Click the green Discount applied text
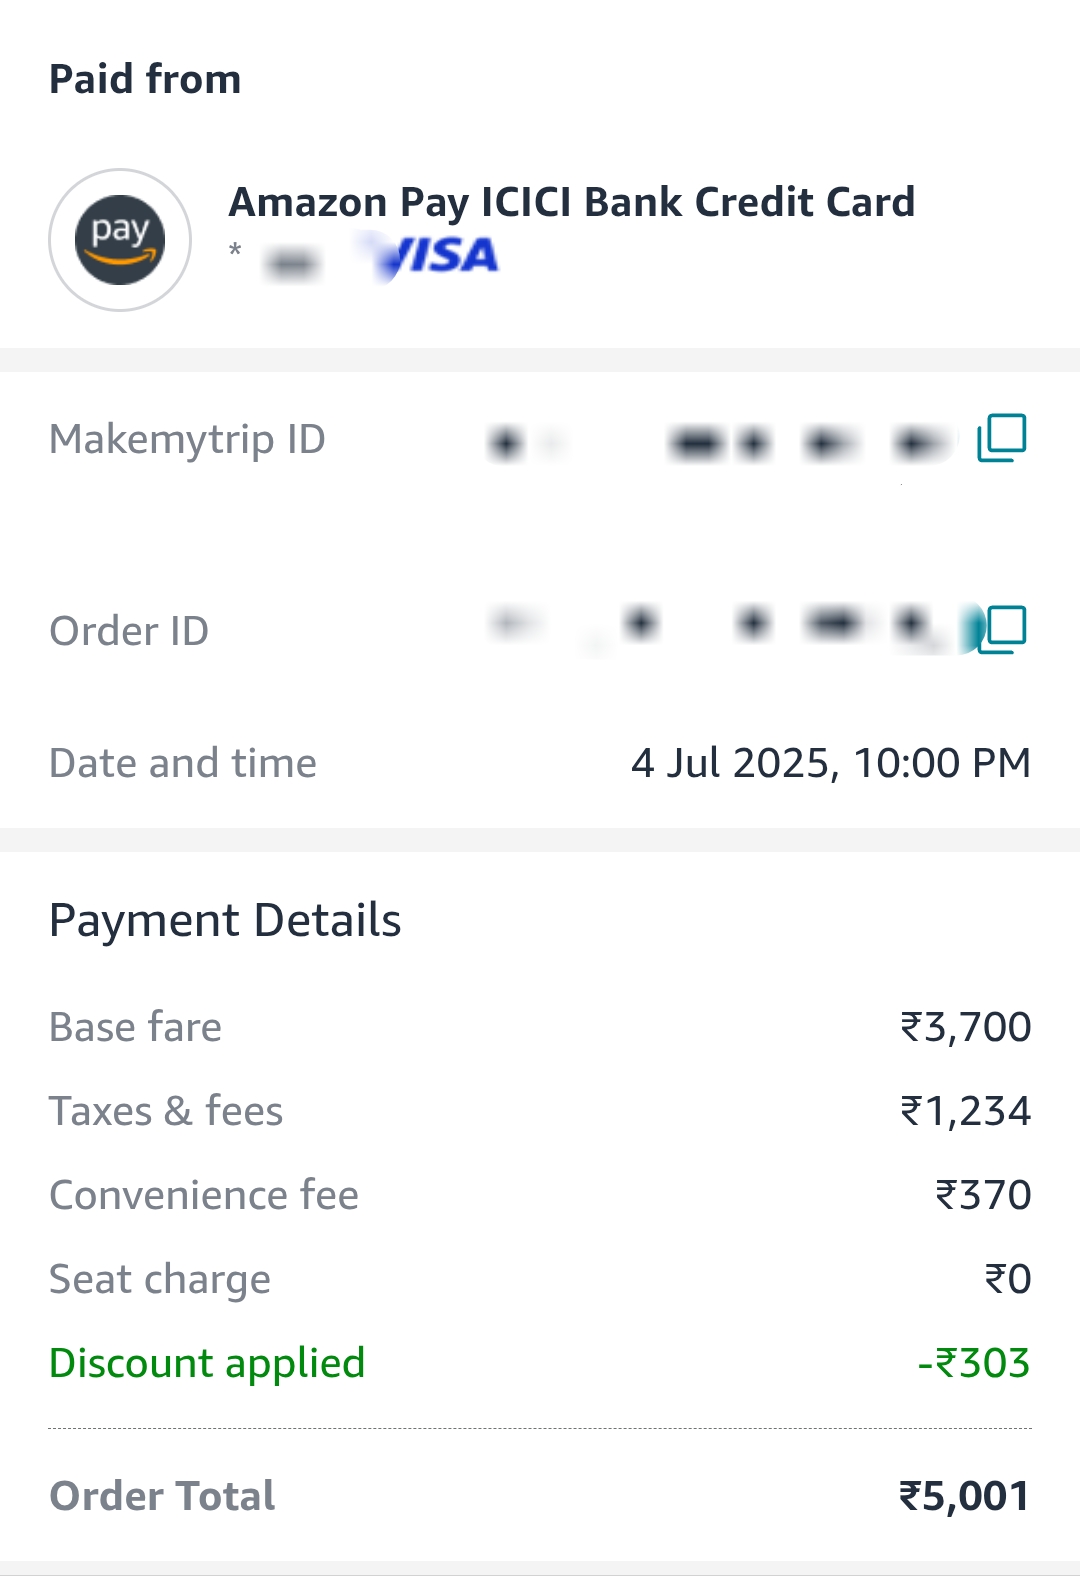 pos(207,1363)
